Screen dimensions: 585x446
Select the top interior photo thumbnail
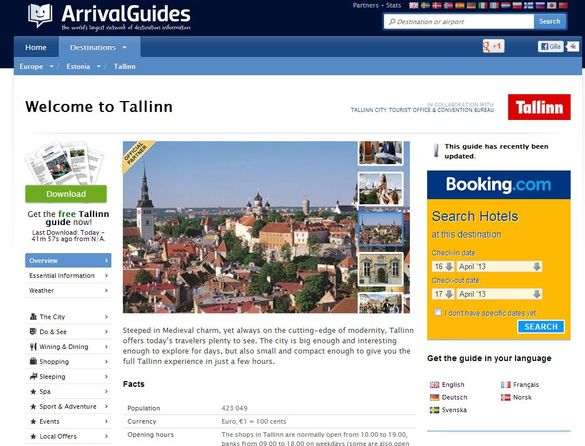(381, 153)
